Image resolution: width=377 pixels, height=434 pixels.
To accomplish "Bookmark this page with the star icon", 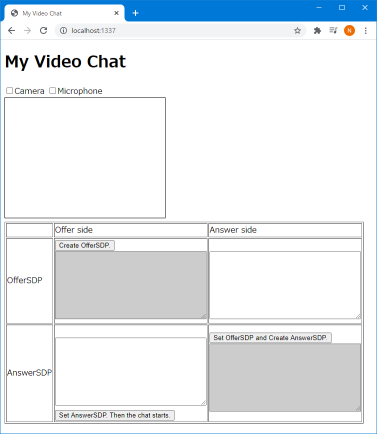I will pyautogui.click(x=297, y=31).
